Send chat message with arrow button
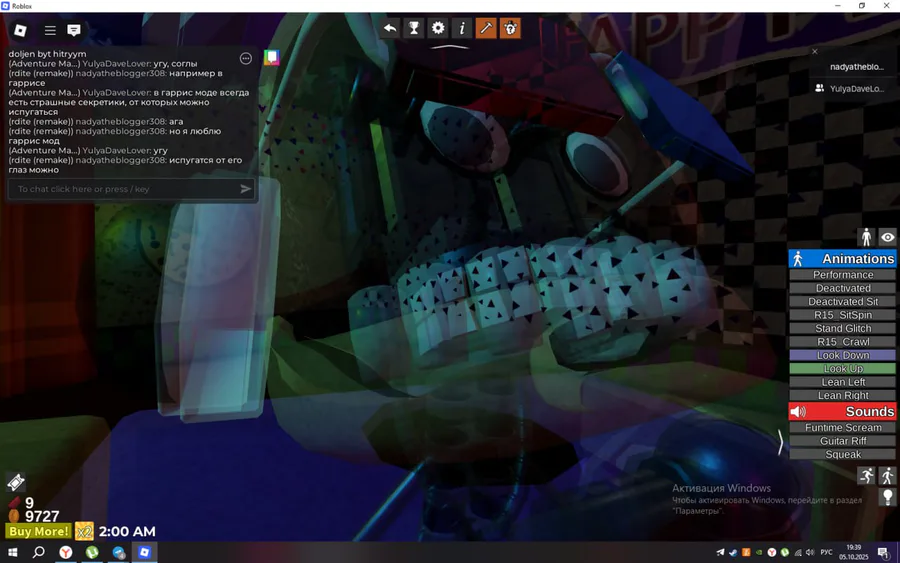Image resolution: width=900 pixels, height=563 pixels. tap(245, 189)
